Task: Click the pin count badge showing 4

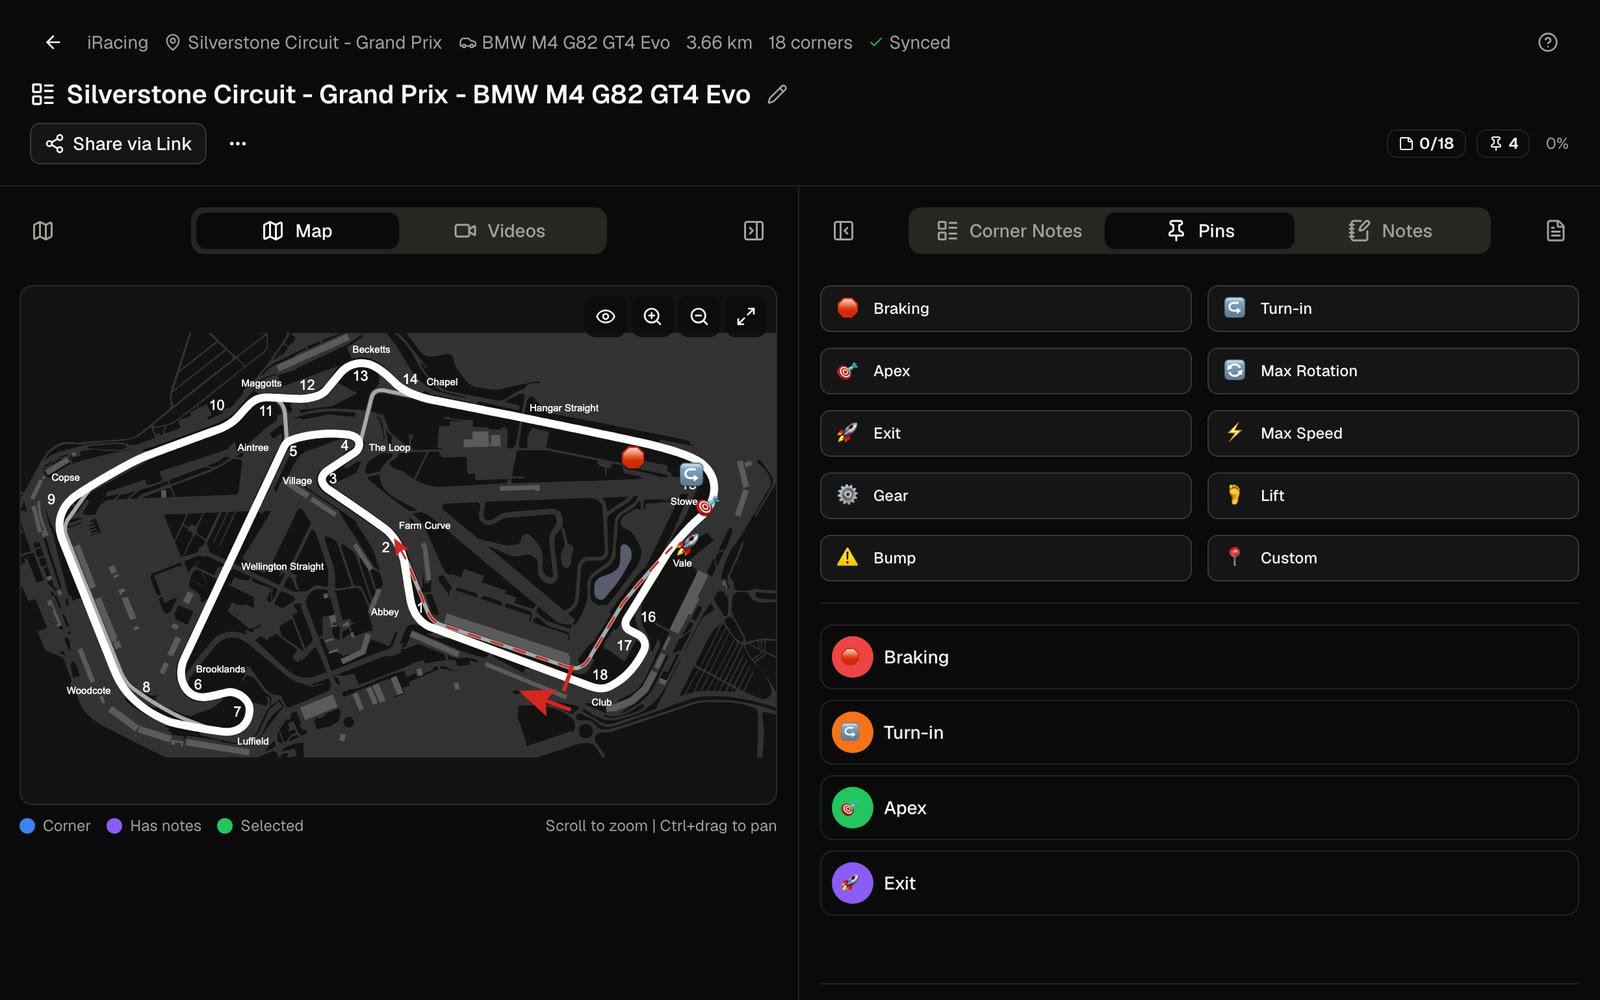Action: pos(1503,143)
